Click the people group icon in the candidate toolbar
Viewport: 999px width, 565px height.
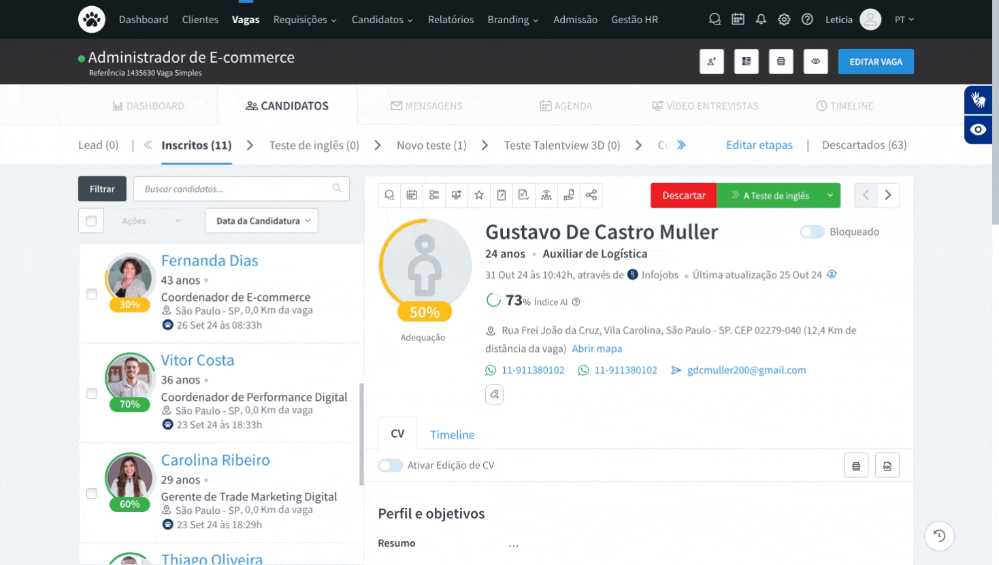pyautogui.click(x=546, y=195)
